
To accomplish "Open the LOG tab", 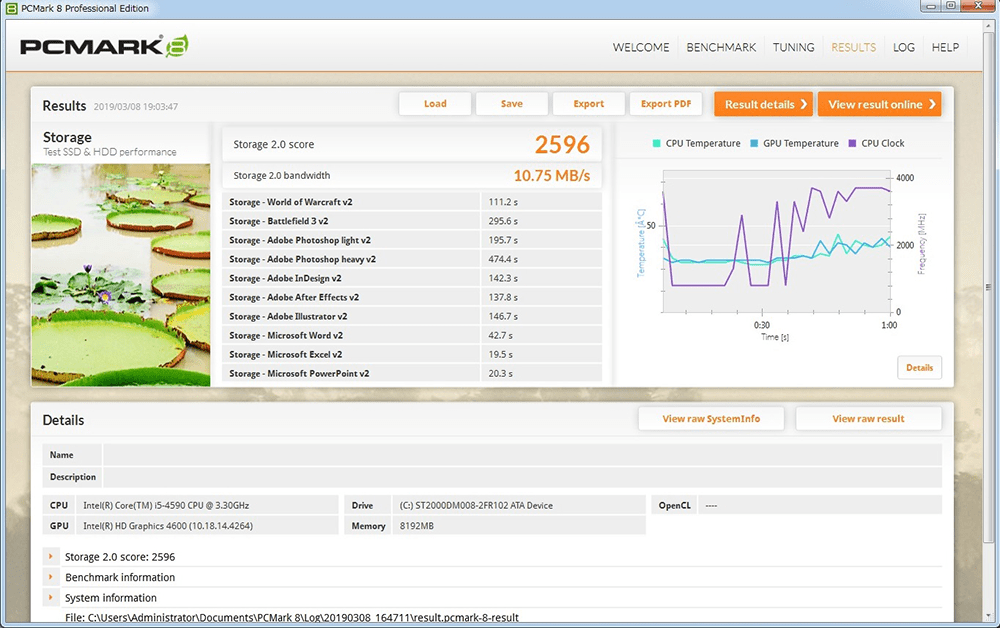I will [904, 47].
